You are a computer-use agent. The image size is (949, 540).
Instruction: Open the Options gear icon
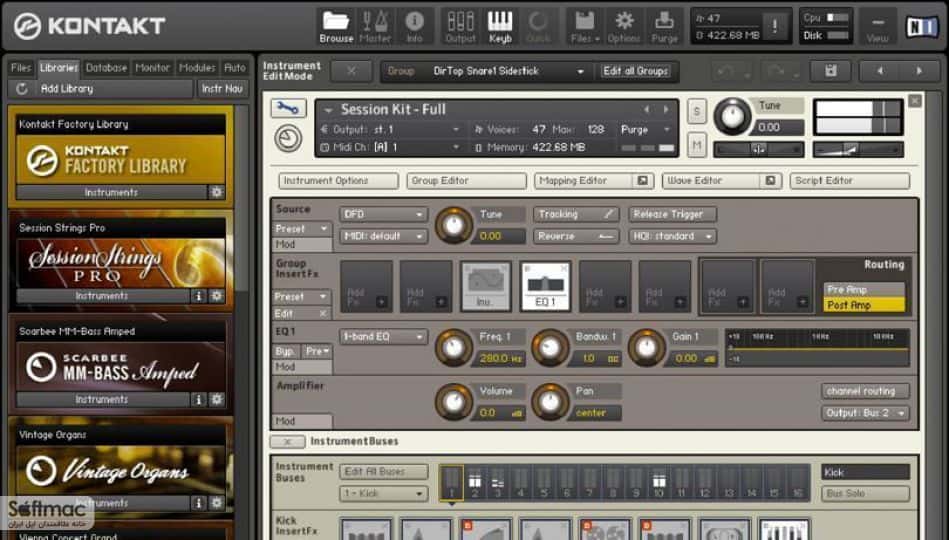pos(624,27)
